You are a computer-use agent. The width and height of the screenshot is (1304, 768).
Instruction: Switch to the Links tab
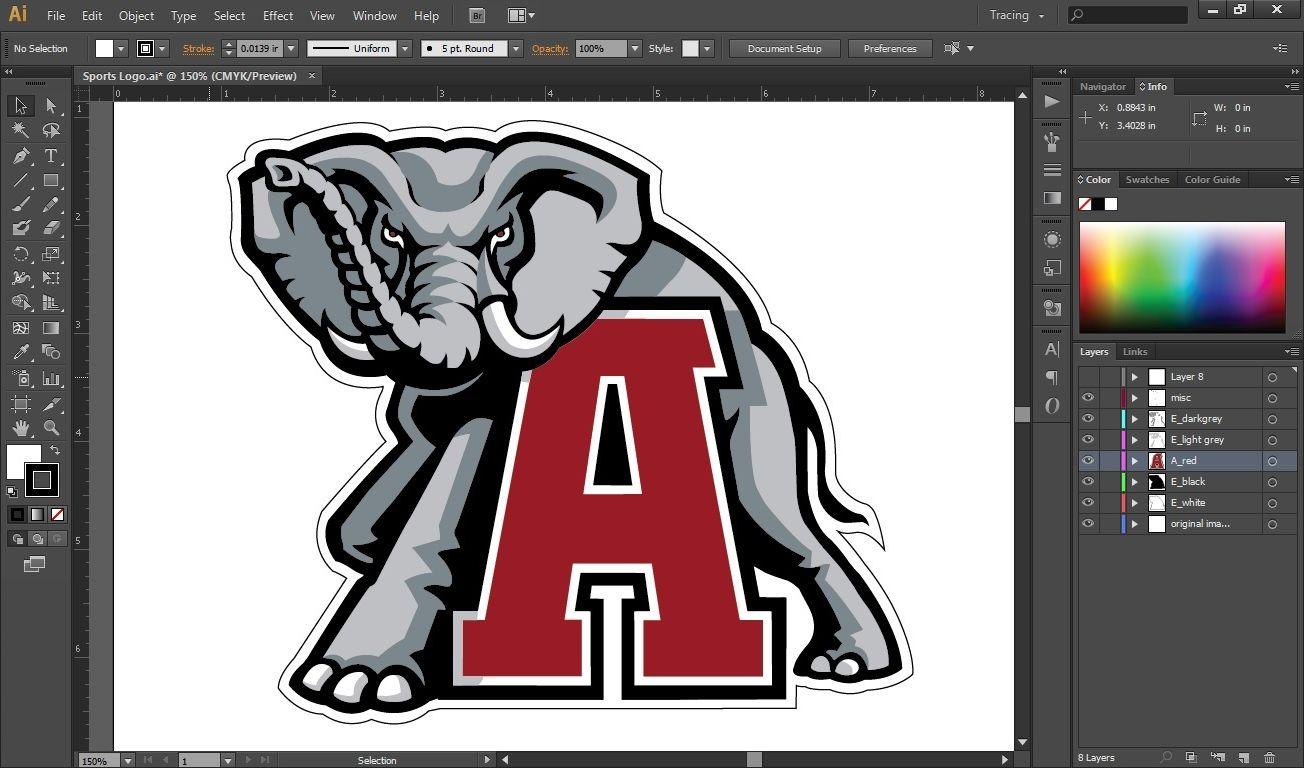tap(1135, 352)
